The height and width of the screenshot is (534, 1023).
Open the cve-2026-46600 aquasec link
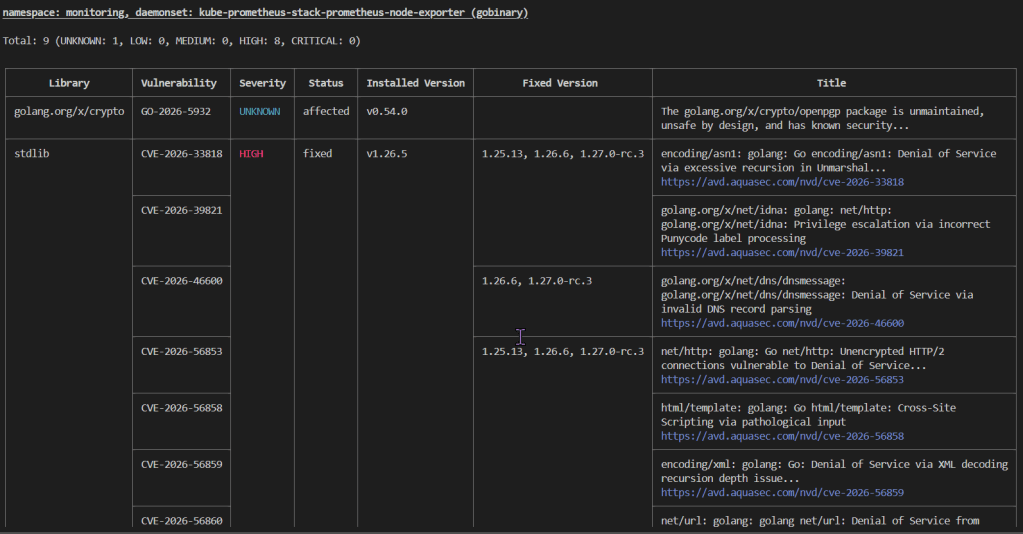[x=782, y=323]
